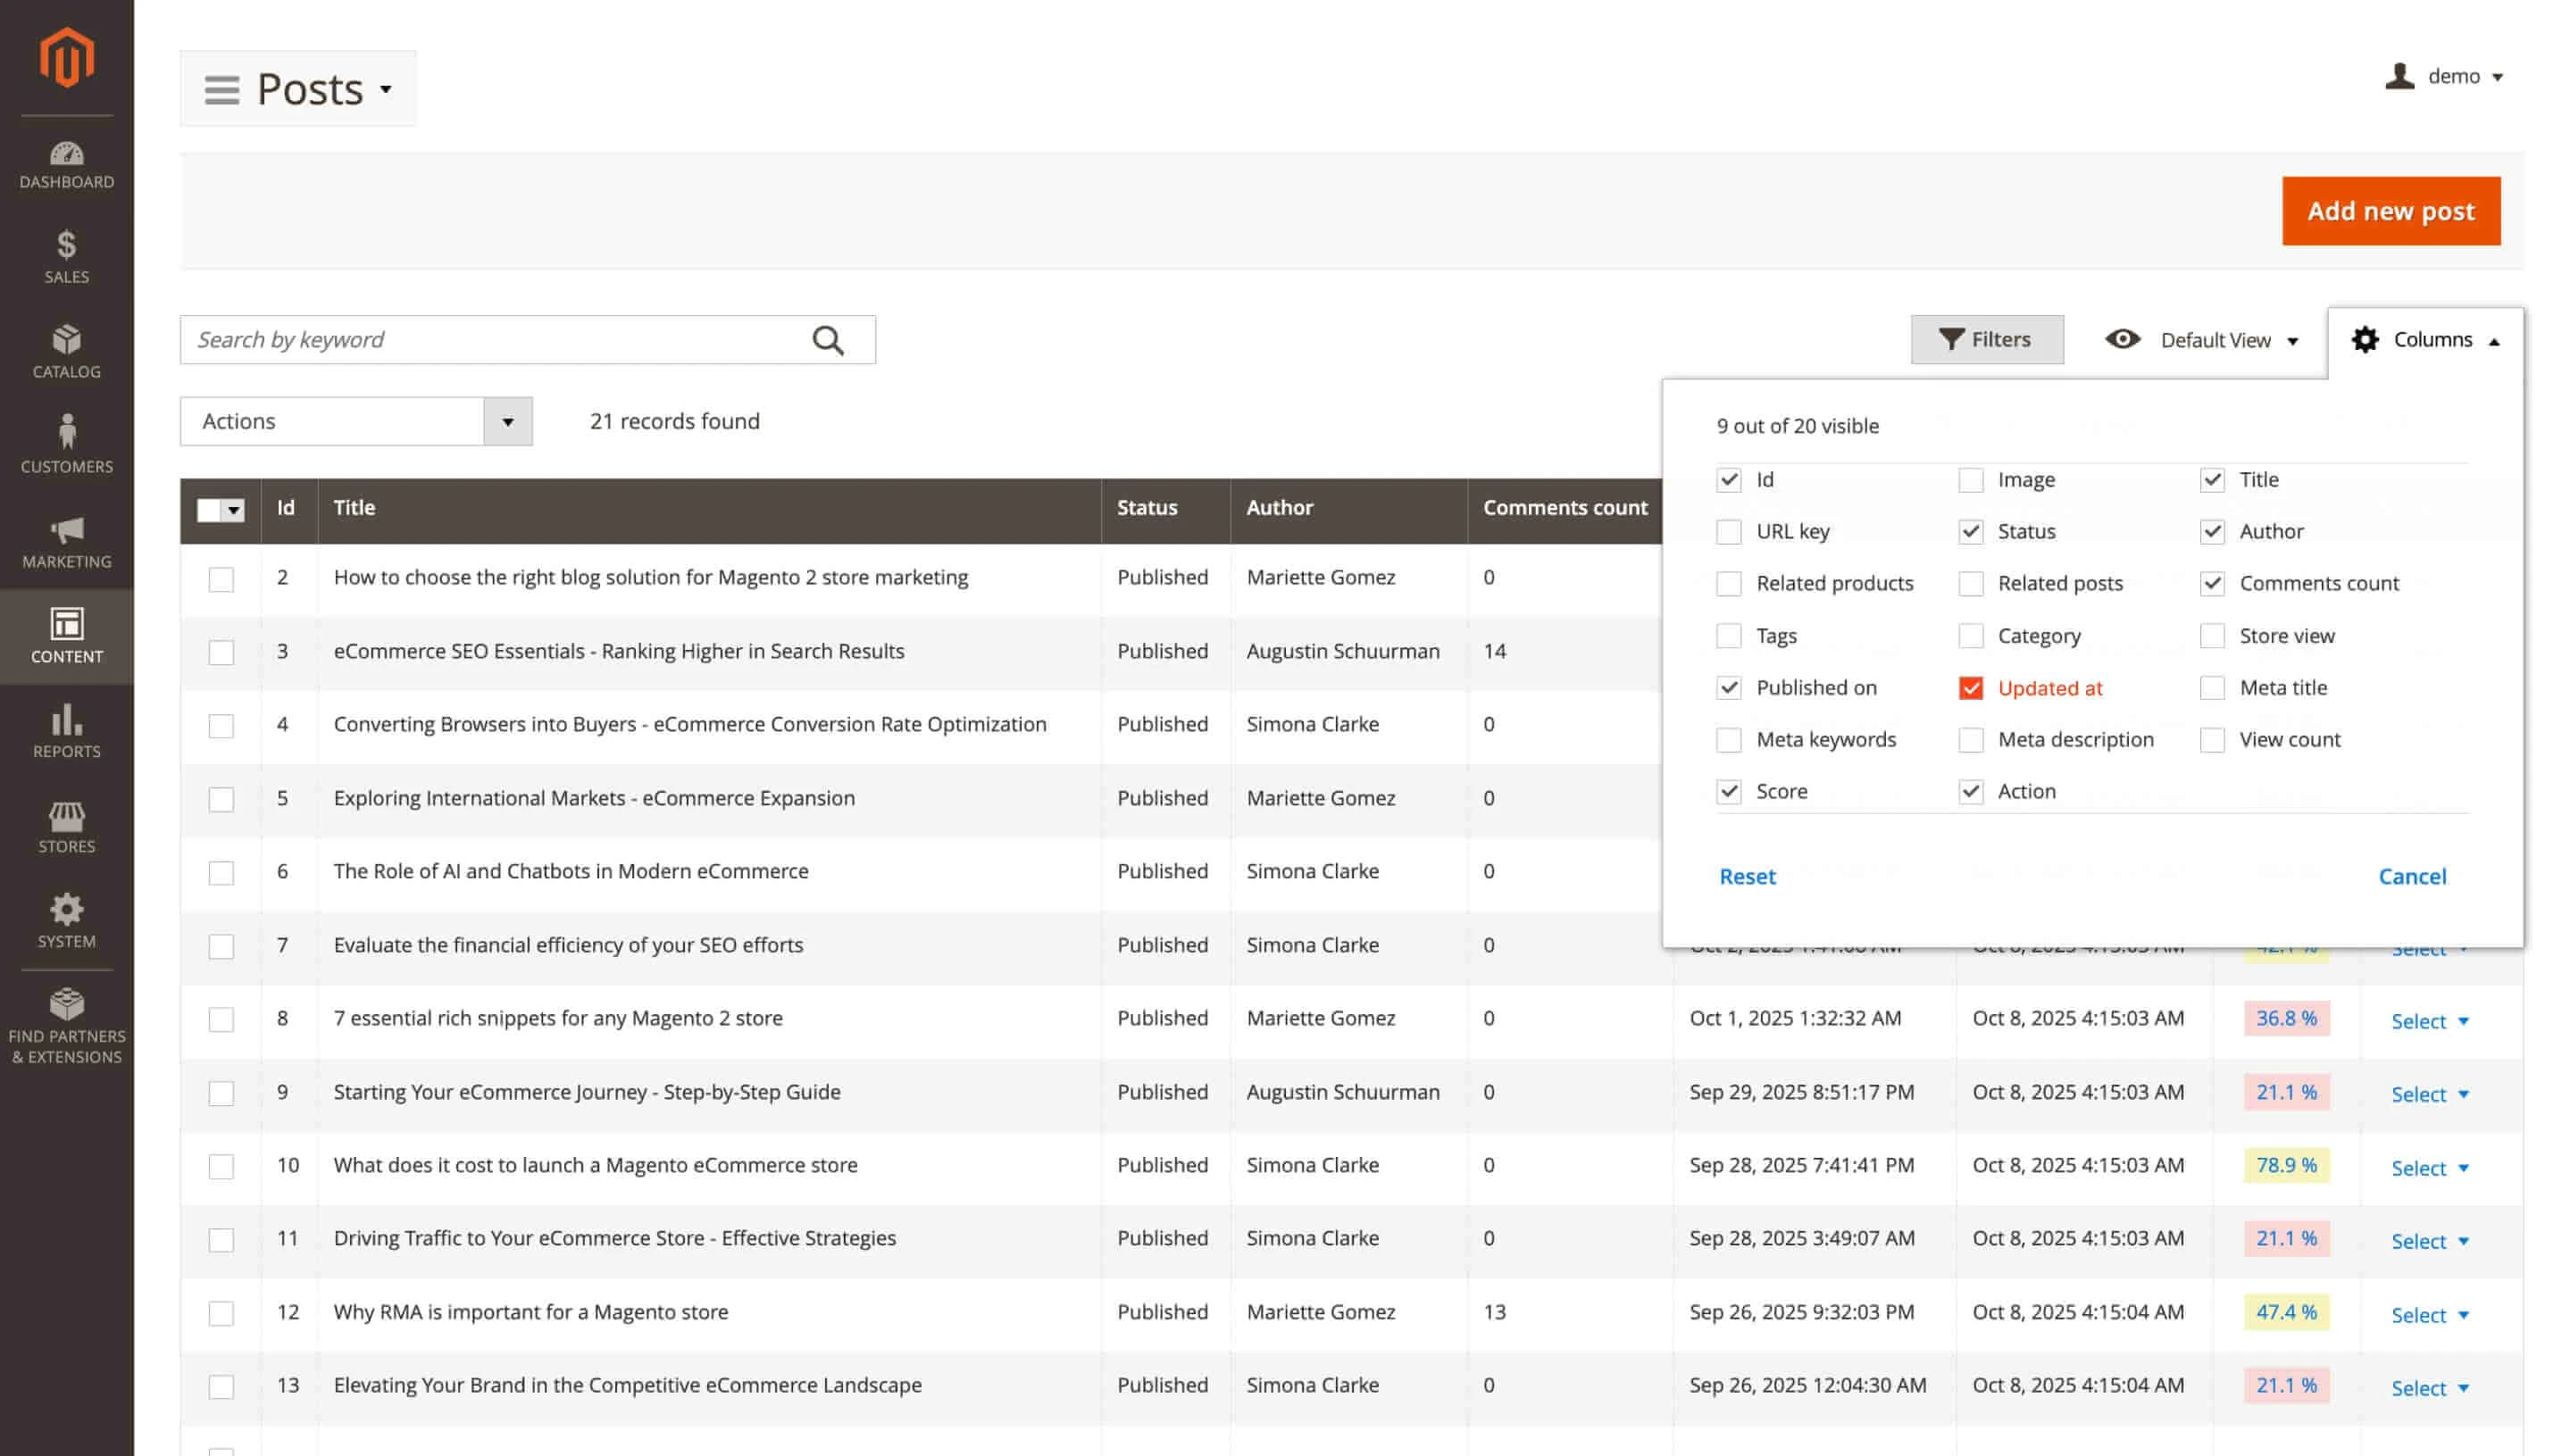Viewport: 2570px width, 1456px height.
Task: Uncheck the Updated at column checkbox
Action: [x=1970, y=688]
